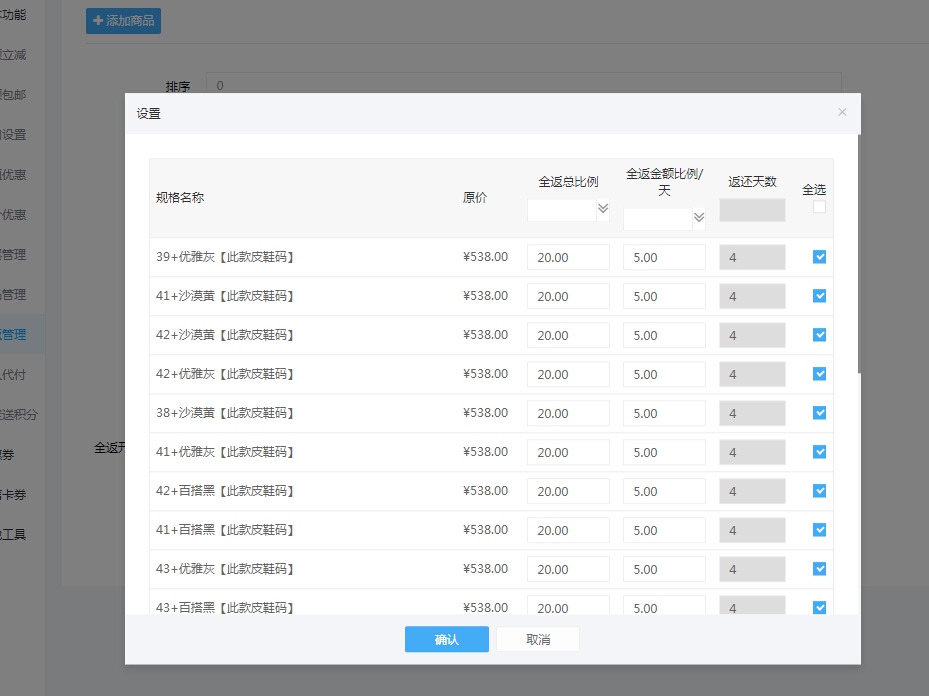Click the 排序 input field behind the dialog
The width and height of the screenshot is (929, 696).
(524, 85)
